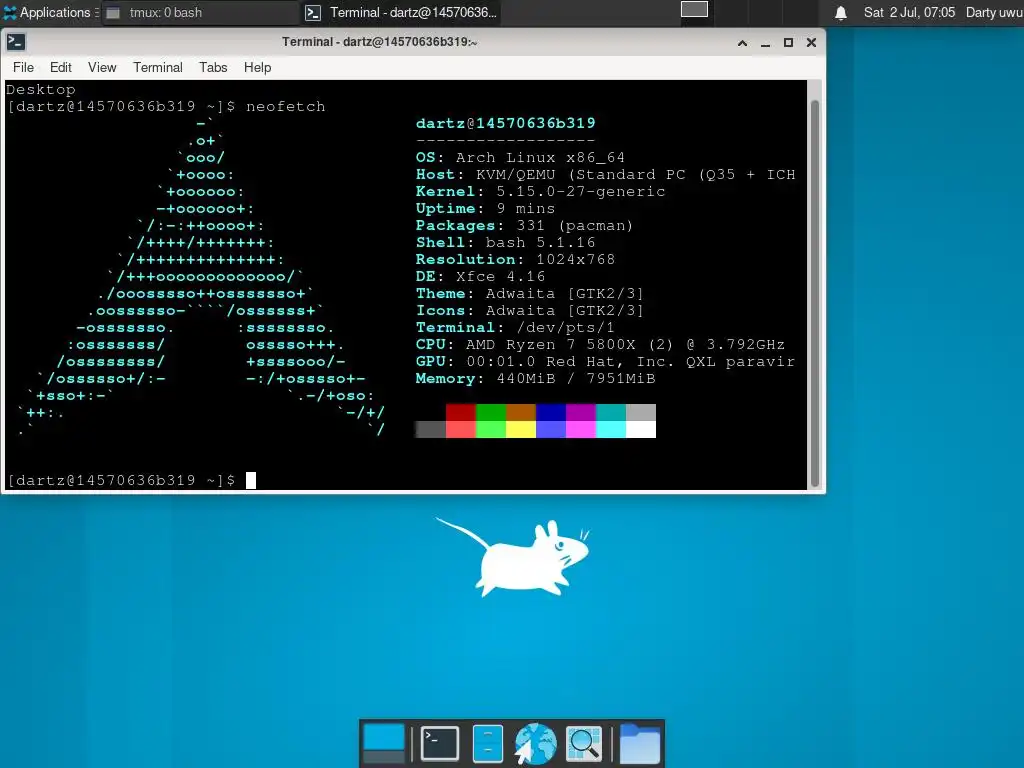
Task: Click the Kernel: 5.15.0-27-generic line
Action: point(540,191)
